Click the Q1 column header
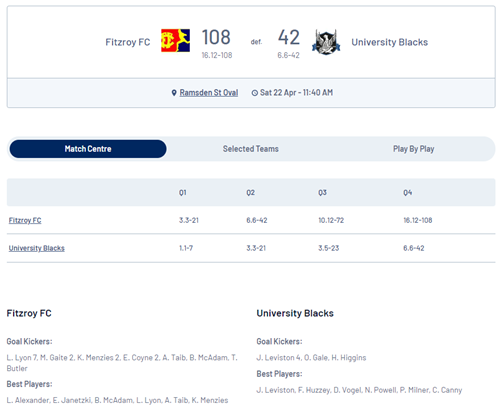This screenshot has width=500, height=408. 183,193
